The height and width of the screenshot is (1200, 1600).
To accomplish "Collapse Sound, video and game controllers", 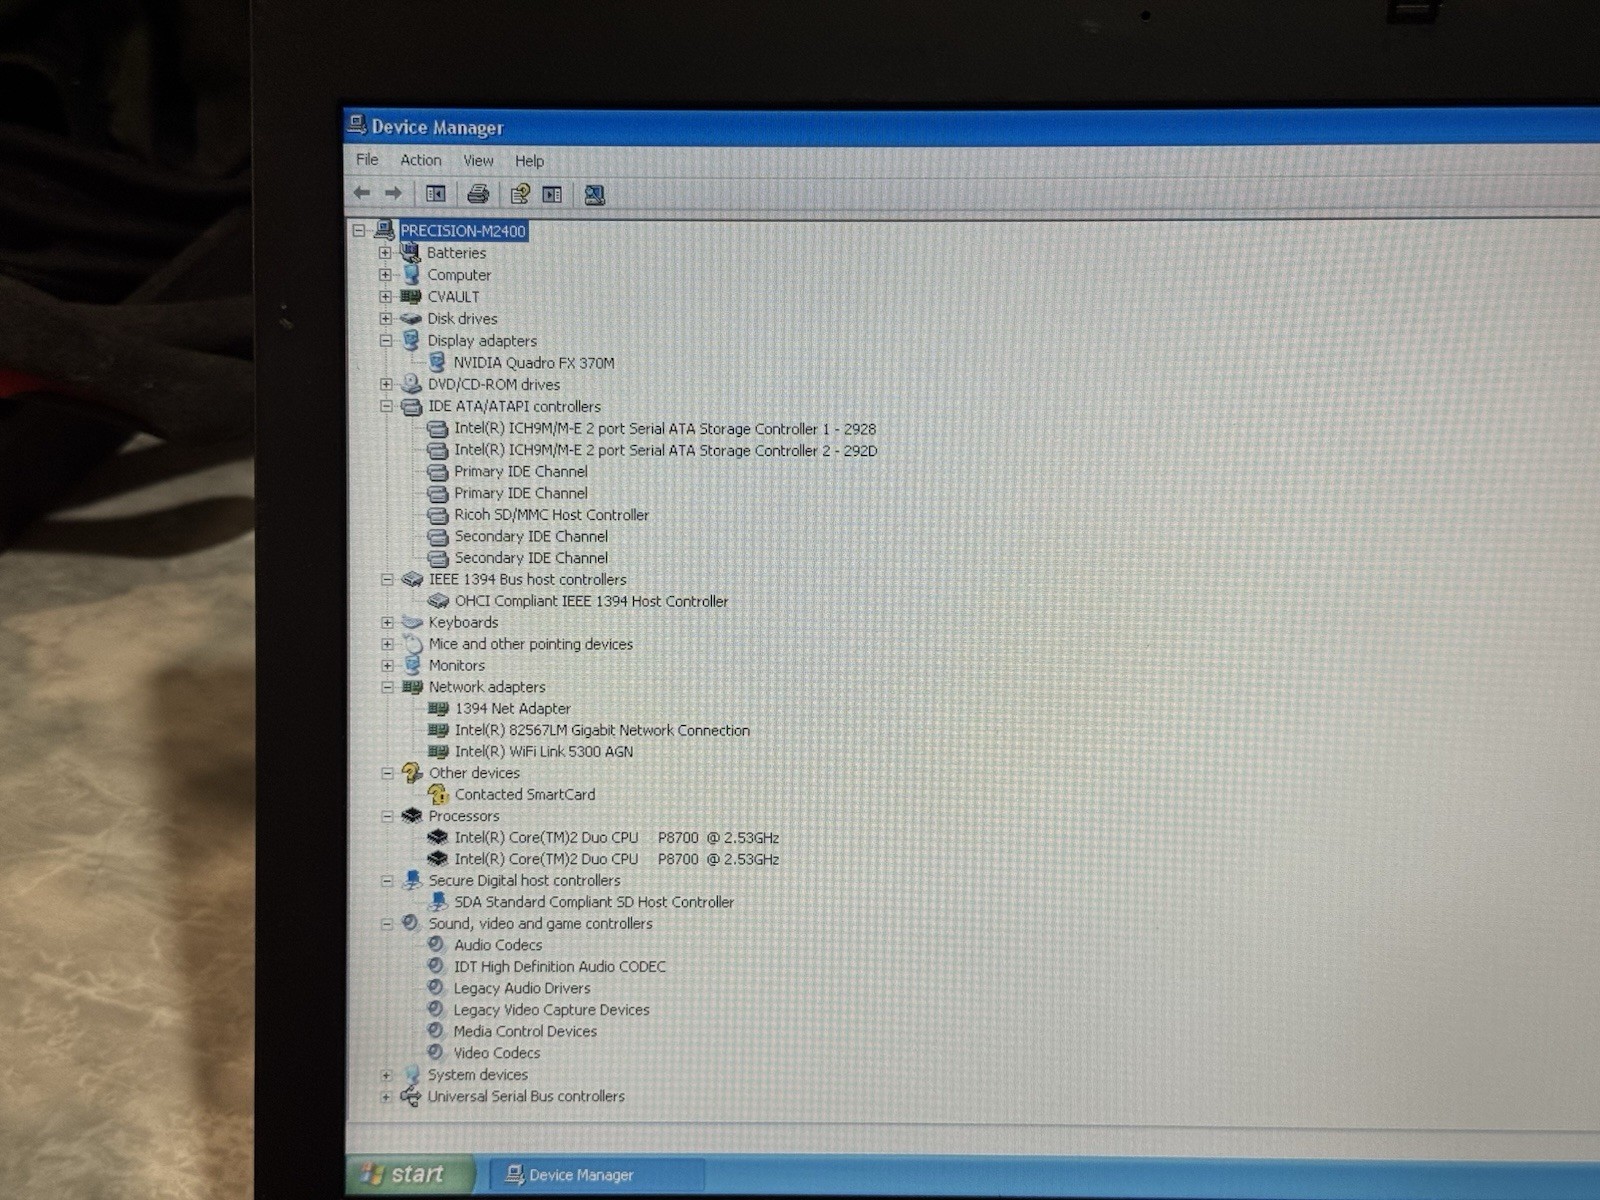I will click(x=387, y=924).
